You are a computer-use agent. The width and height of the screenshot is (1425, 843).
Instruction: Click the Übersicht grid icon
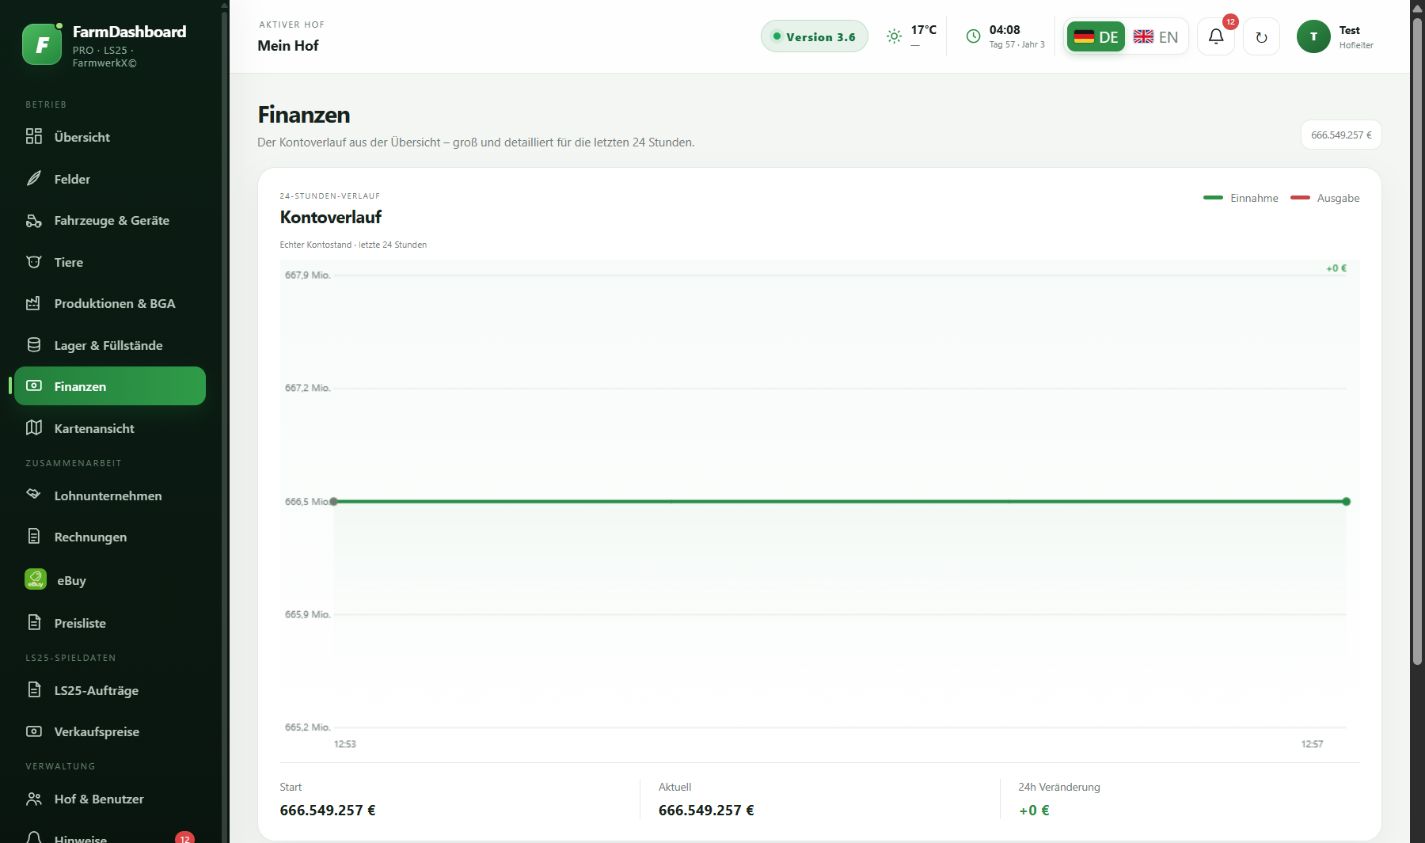[34, 137]
